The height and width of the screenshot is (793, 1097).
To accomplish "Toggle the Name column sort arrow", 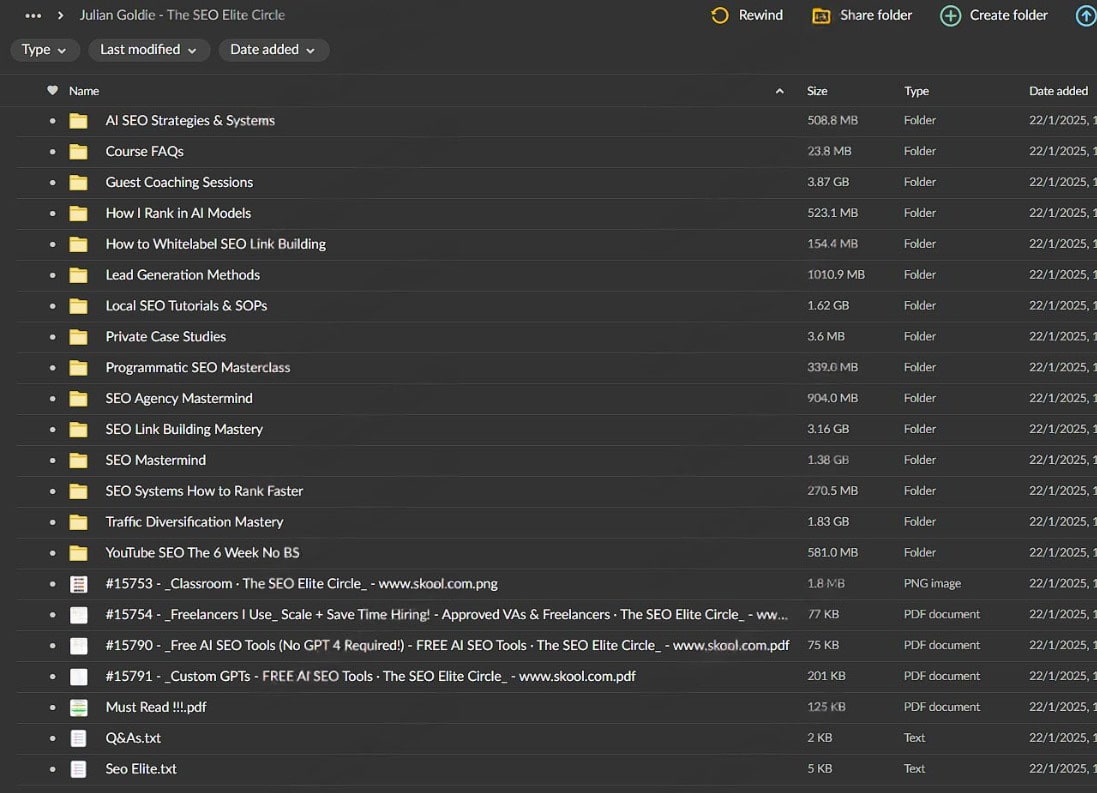I will tap(780, 91).
